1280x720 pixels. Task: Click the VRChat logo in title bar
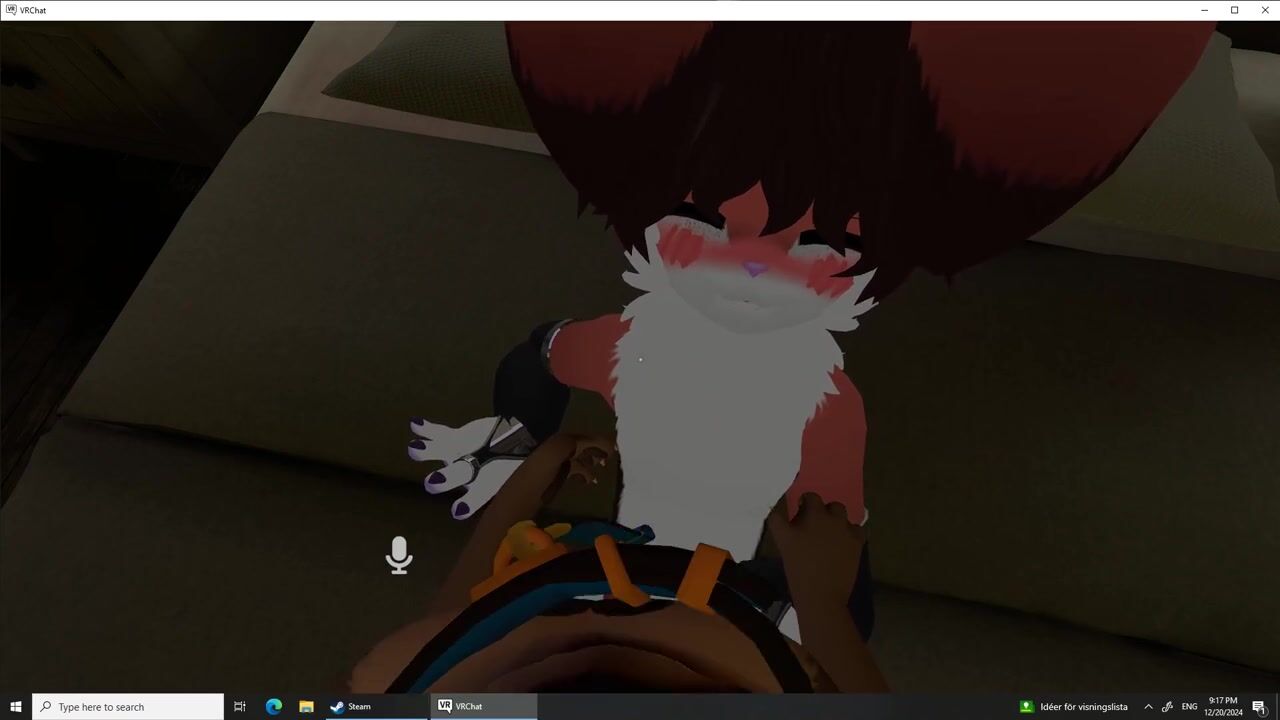(x=10, y=10)
